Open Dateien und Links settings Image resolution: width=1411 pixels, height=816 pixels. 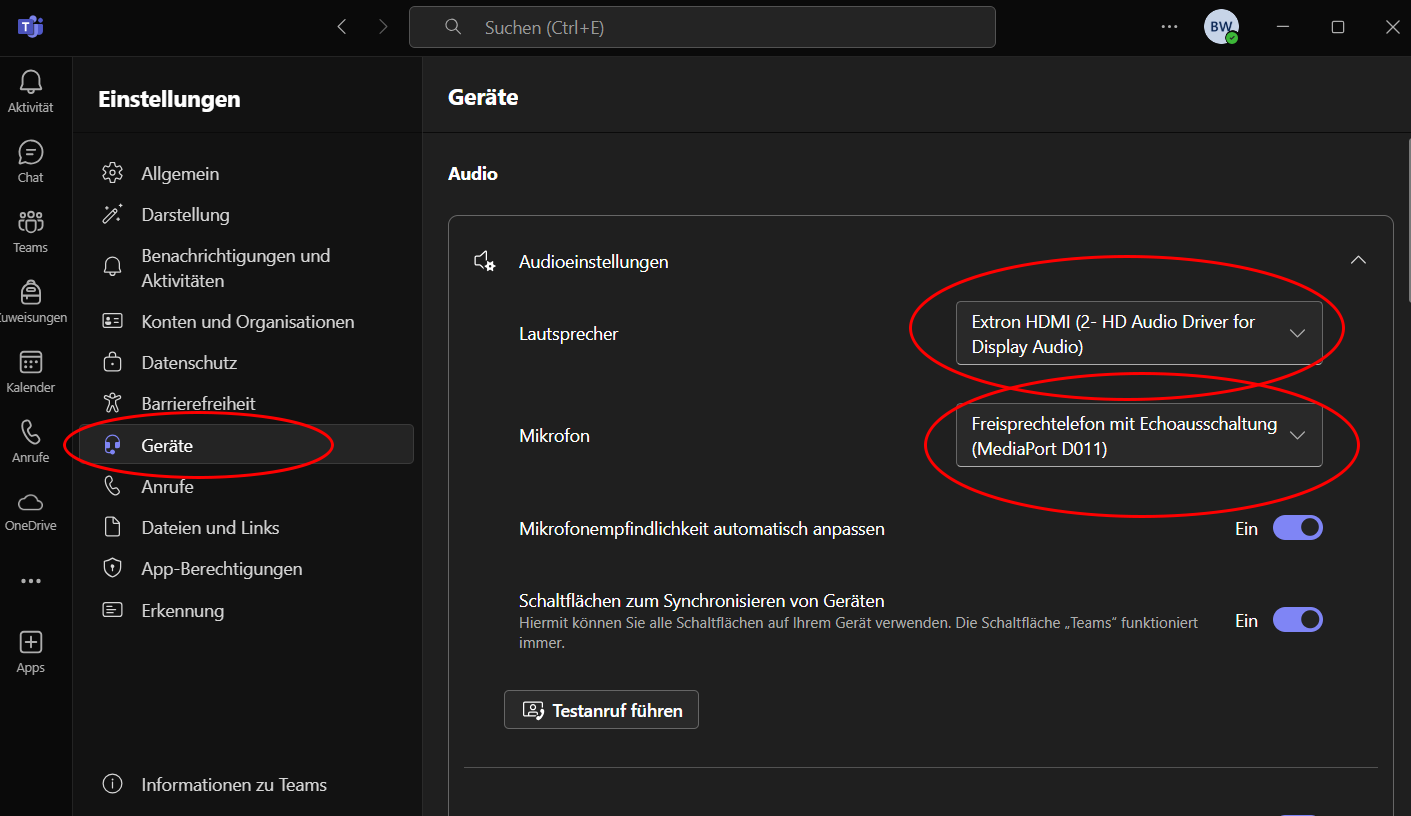246,527
